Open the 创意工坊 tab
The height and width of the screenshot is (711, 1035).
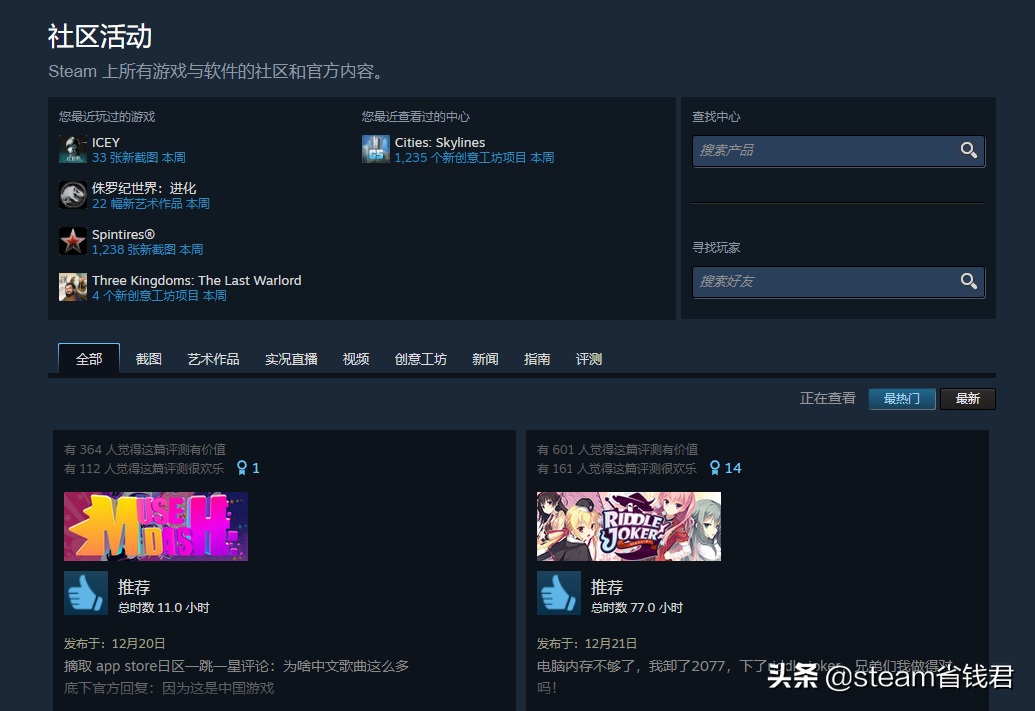[421, 359]
